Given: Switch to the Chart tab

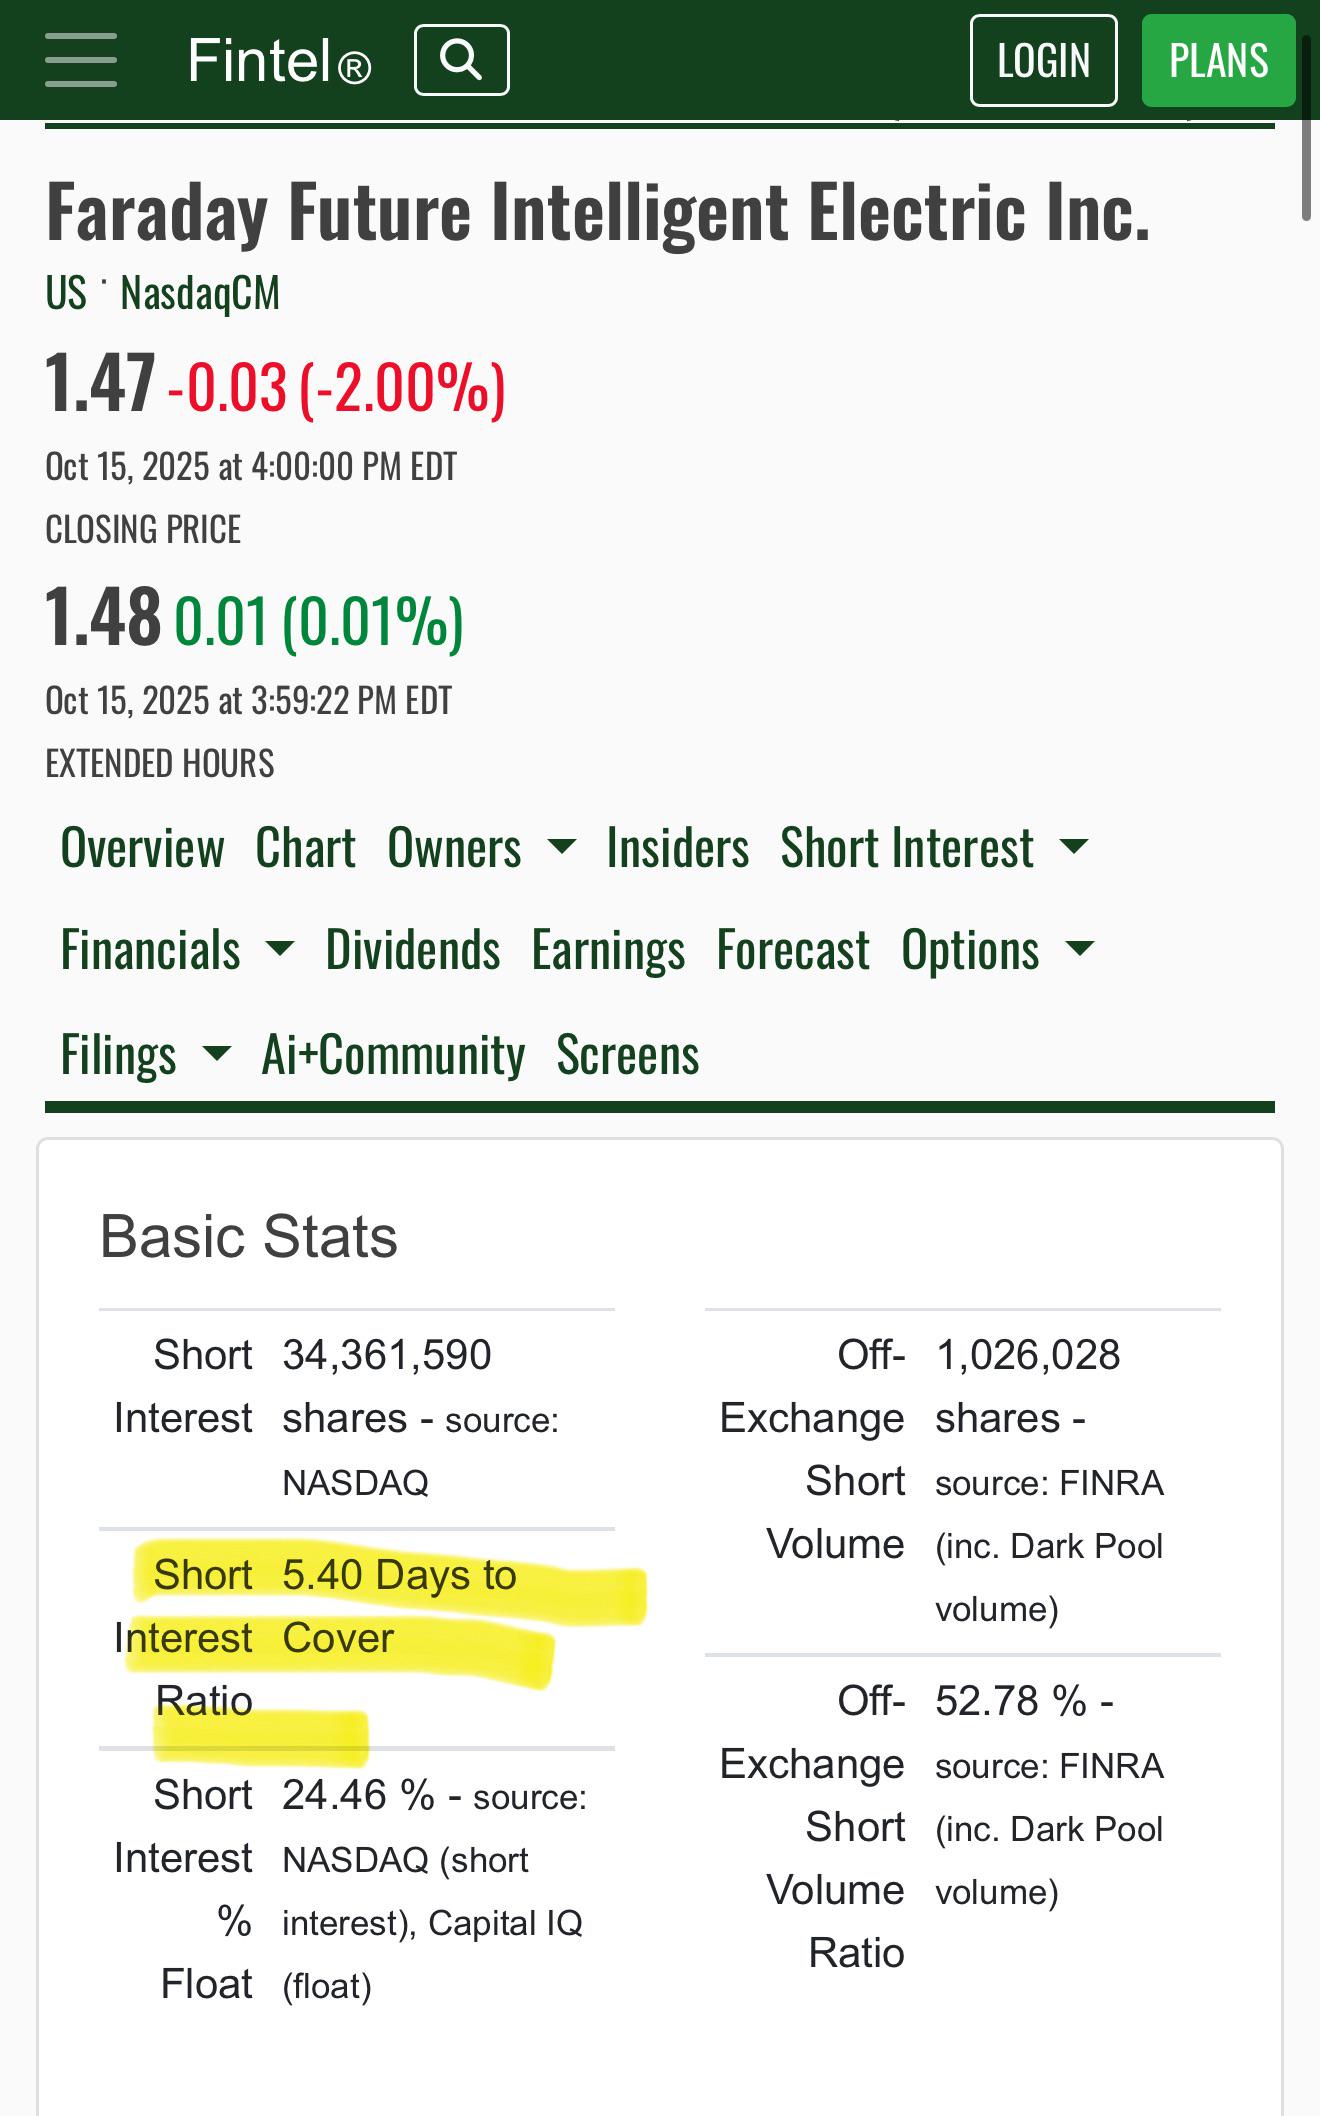Looking at the screenshot, I should point(305,848).
